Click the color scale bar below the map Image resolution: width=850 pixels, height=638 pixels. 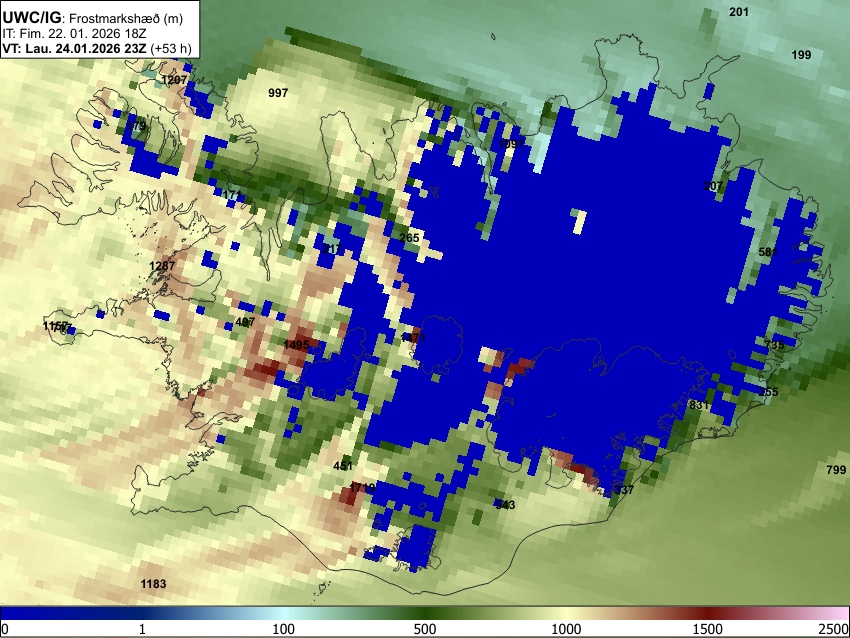pyautogui.click(x=425, y=614)
